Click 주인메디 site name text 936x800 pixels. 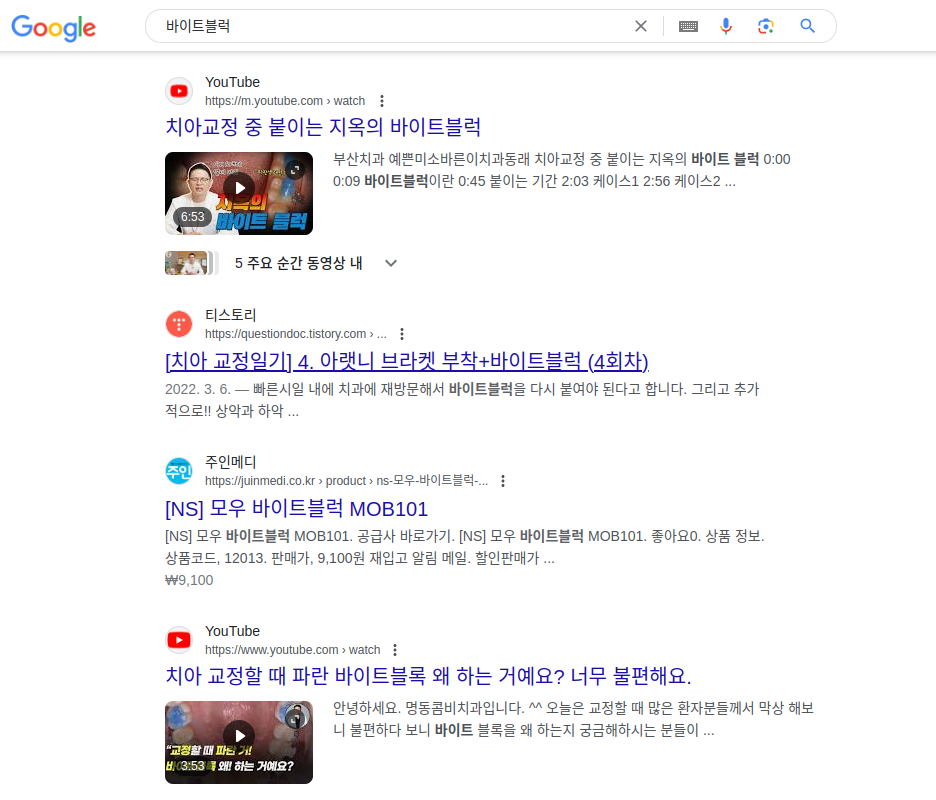coord(230,462)
